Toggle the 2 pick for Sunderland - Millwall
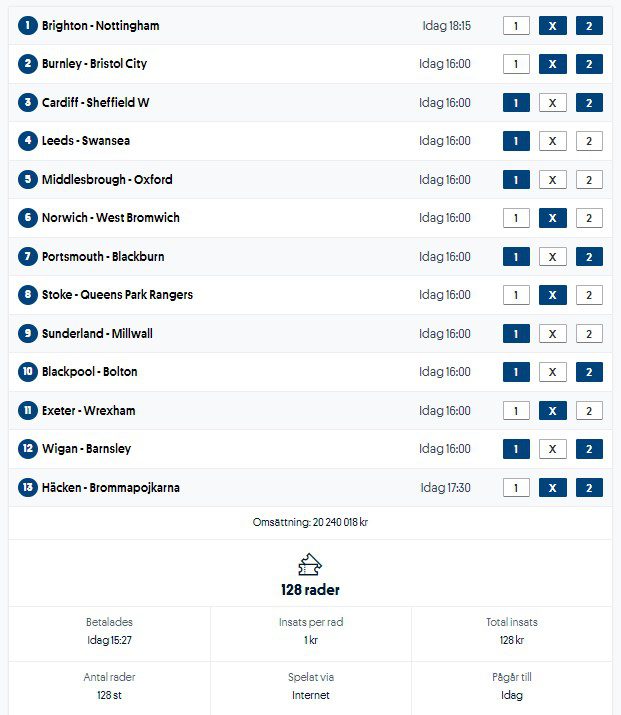621x715 pixels. pyautogui.click(x=589, y=334)
